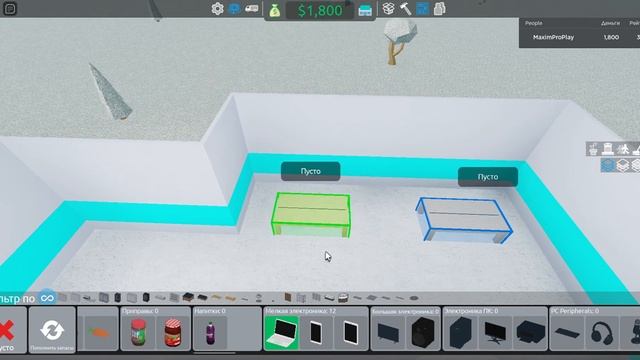Image resolution: width=640 pixels, height=360 pixels.
Task: Click the open box stock icon
Action: pos(389,9)
